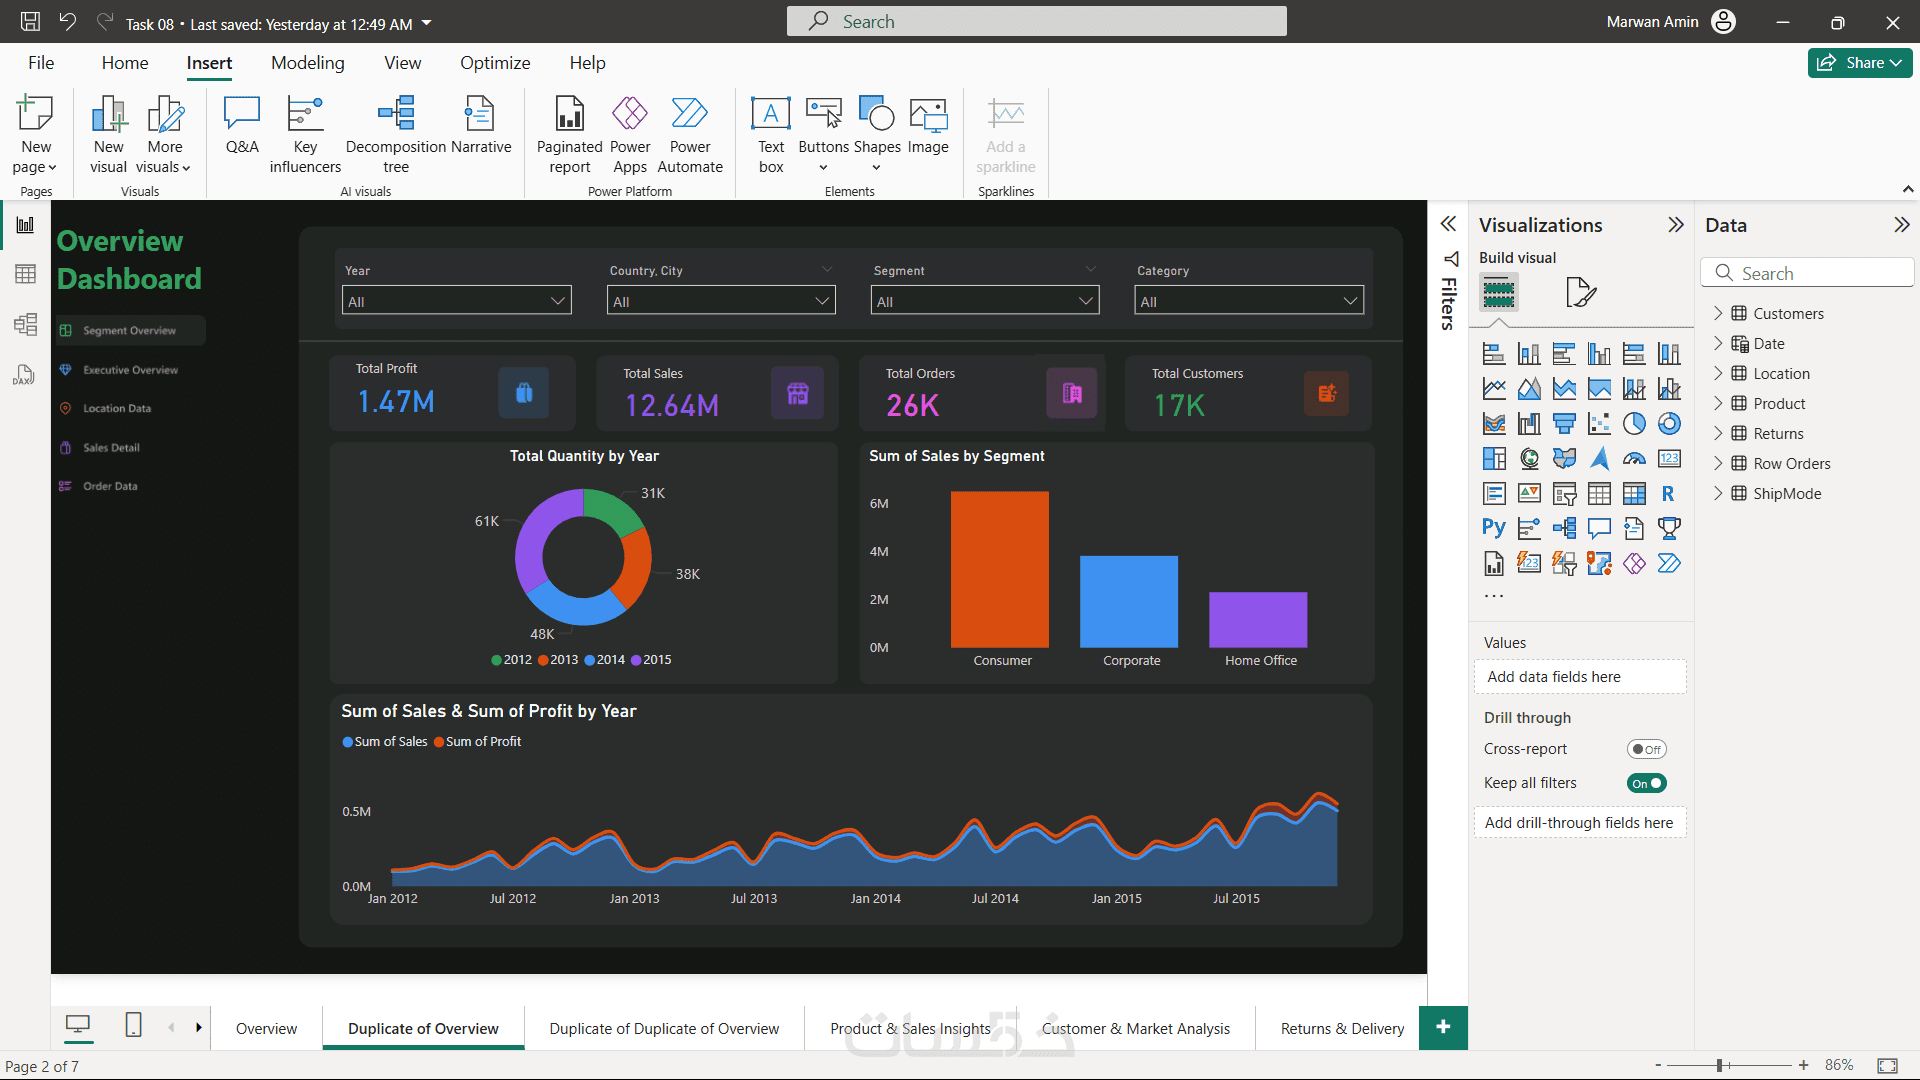Switch to Product & Sales Insights page
Viewport: 1920px width, 1080px height.
[910, 1028]
